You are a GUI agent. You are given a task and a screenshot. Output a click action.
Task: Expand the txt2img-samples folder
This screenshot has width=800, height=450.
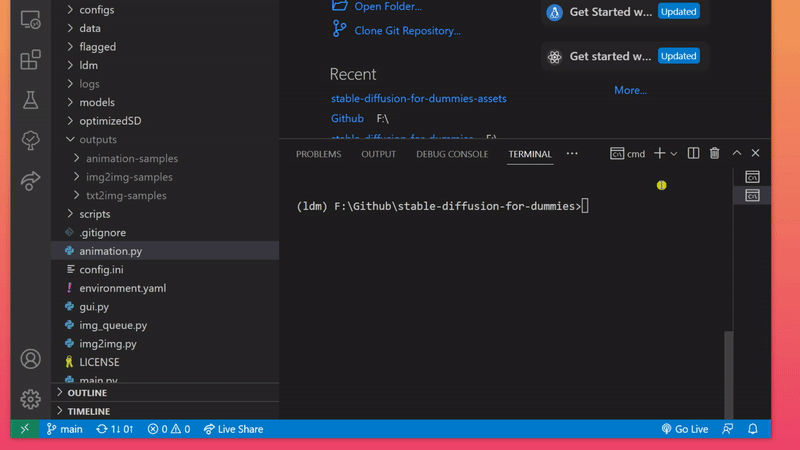tap(165, 195)
